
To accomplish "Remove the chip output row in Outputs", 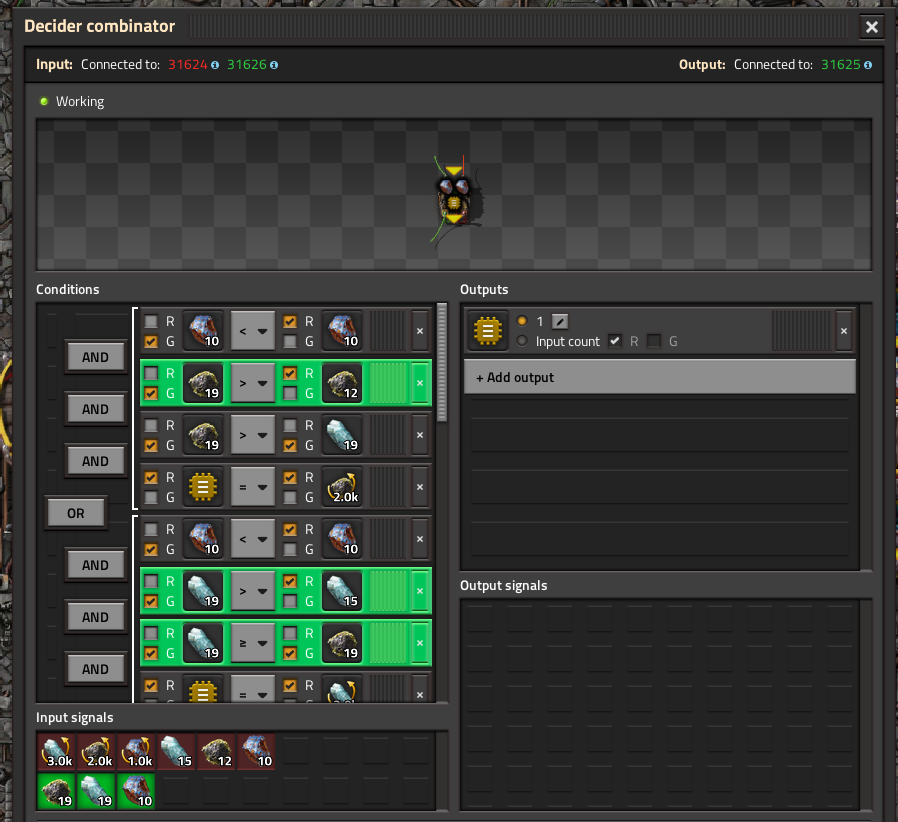I will (844, 331).
